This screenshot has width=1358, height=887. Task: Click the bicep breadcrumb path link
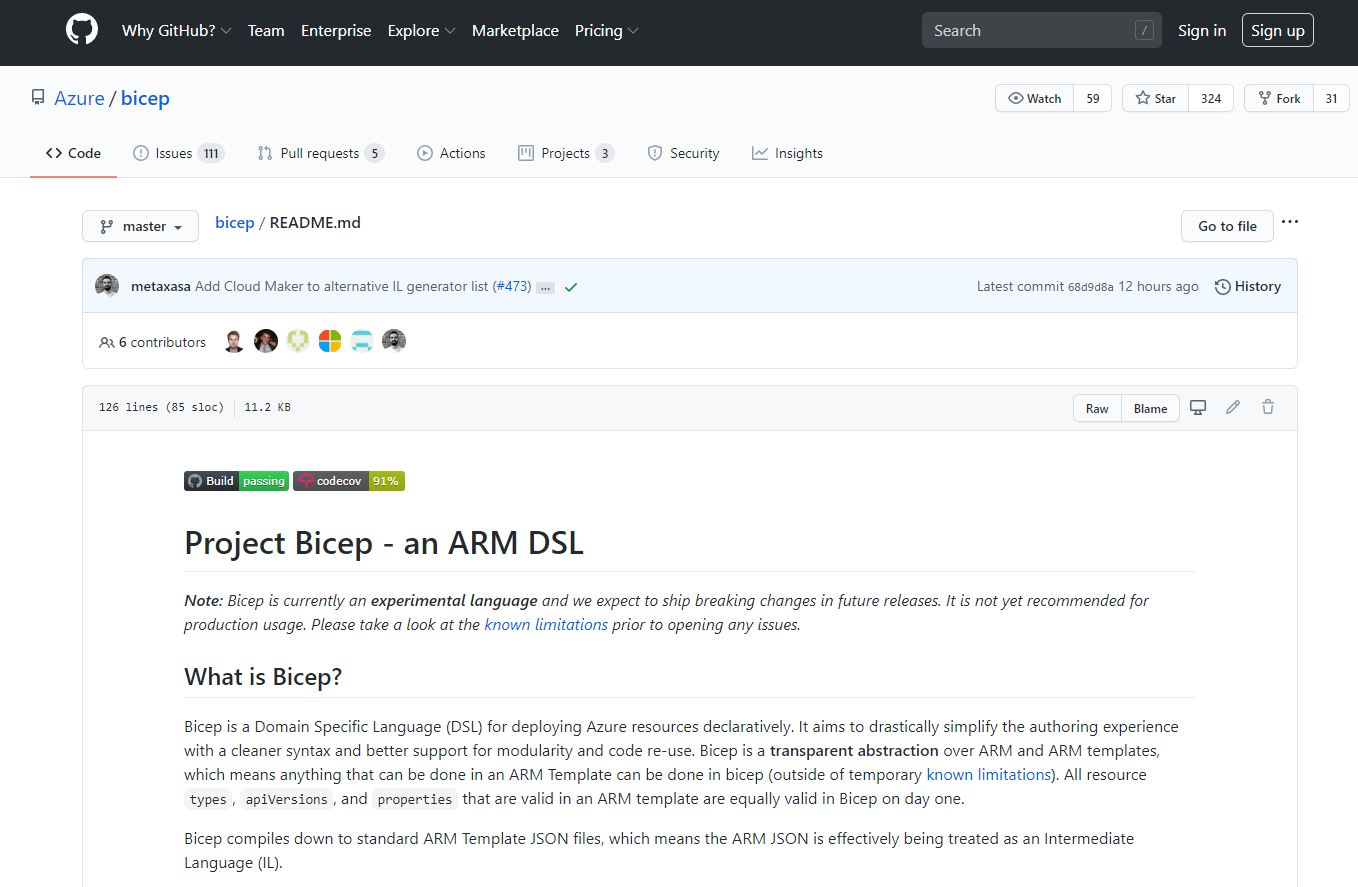(x=235, y=223)
